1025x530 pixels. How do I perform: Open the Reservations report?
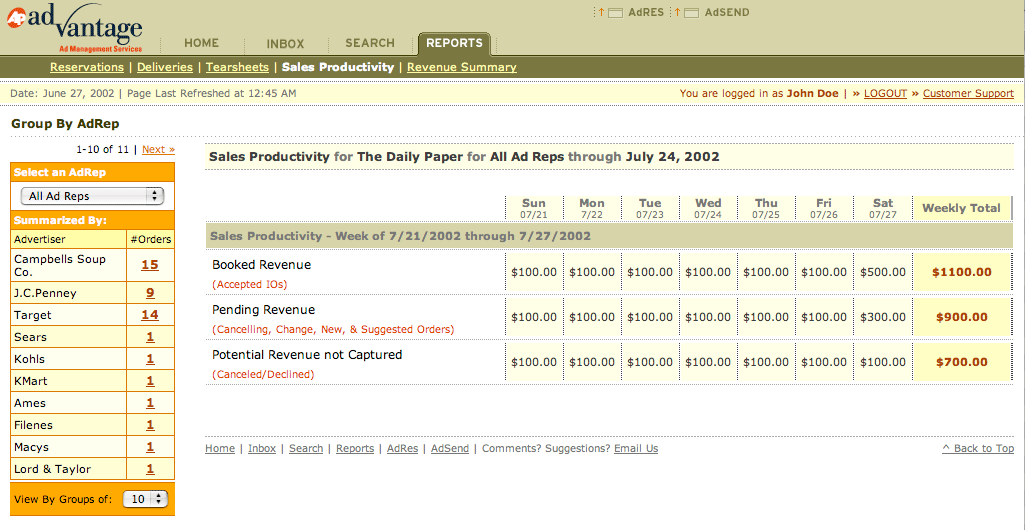click(87, 67)
